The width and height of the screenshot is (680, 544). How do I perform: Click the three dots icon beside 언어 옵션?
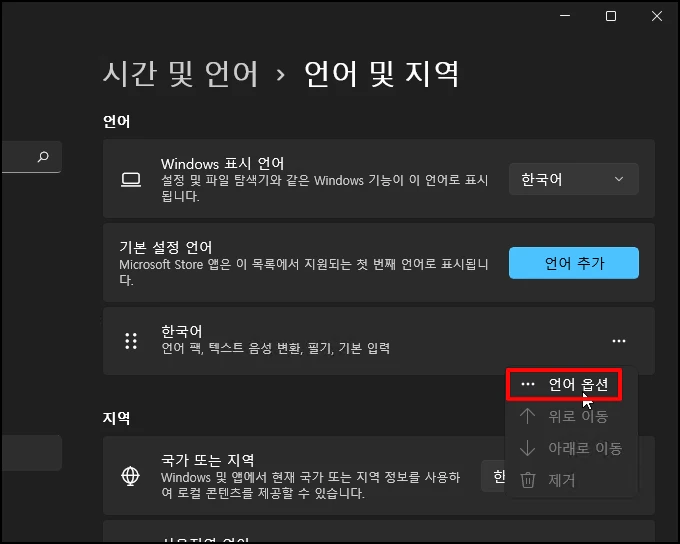(x=528, y=384)
